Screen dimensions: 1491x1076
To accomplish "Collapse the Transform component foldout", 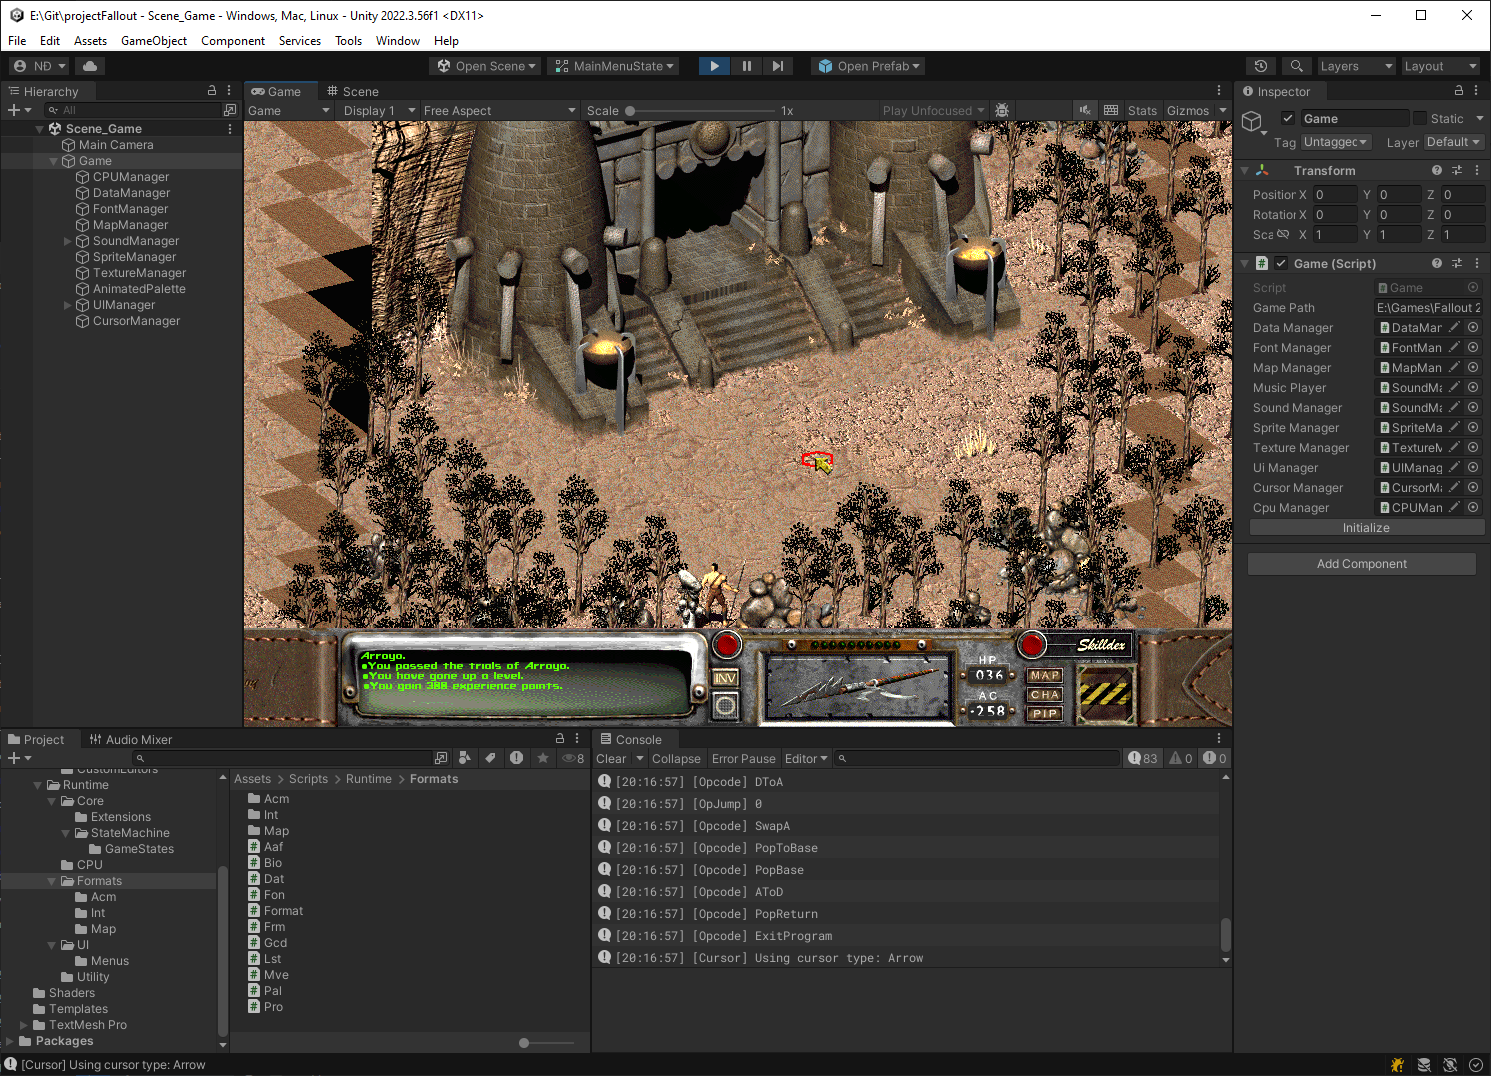I will coord(1244,170).
